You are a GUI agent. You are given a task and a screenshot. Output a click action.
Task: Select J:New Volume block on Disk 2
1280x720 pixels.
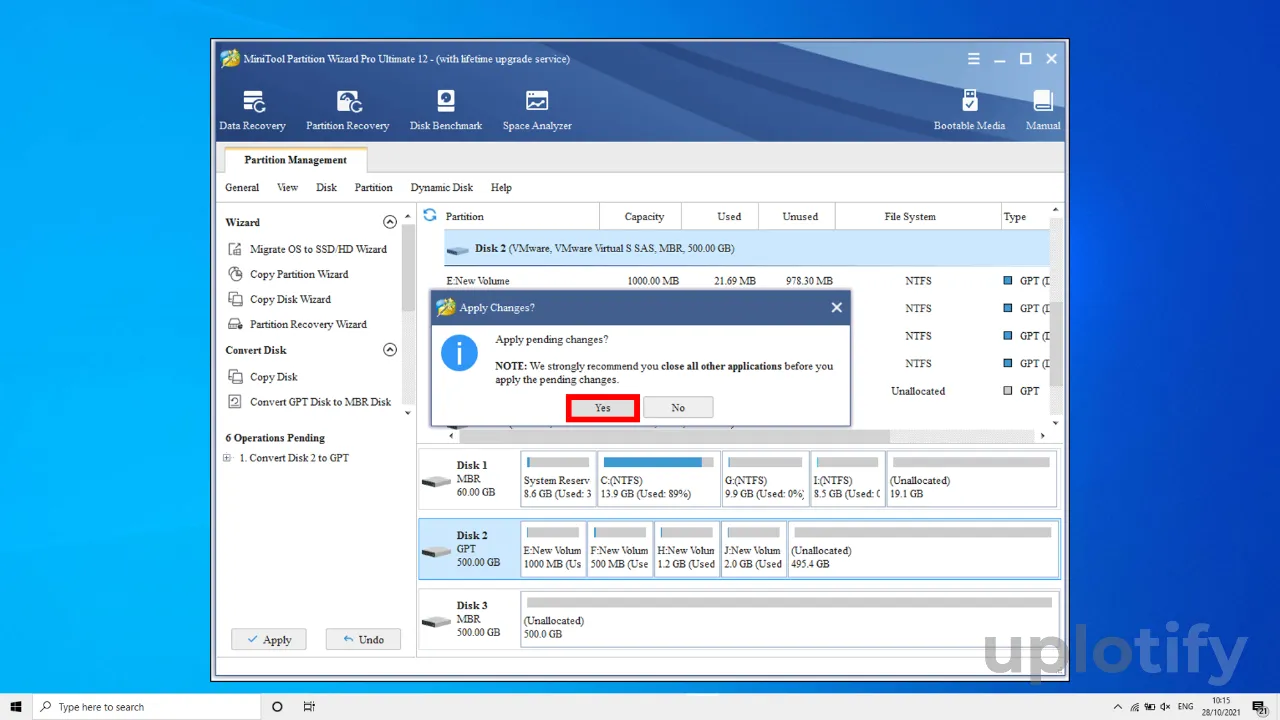click(x=754, y=549)
